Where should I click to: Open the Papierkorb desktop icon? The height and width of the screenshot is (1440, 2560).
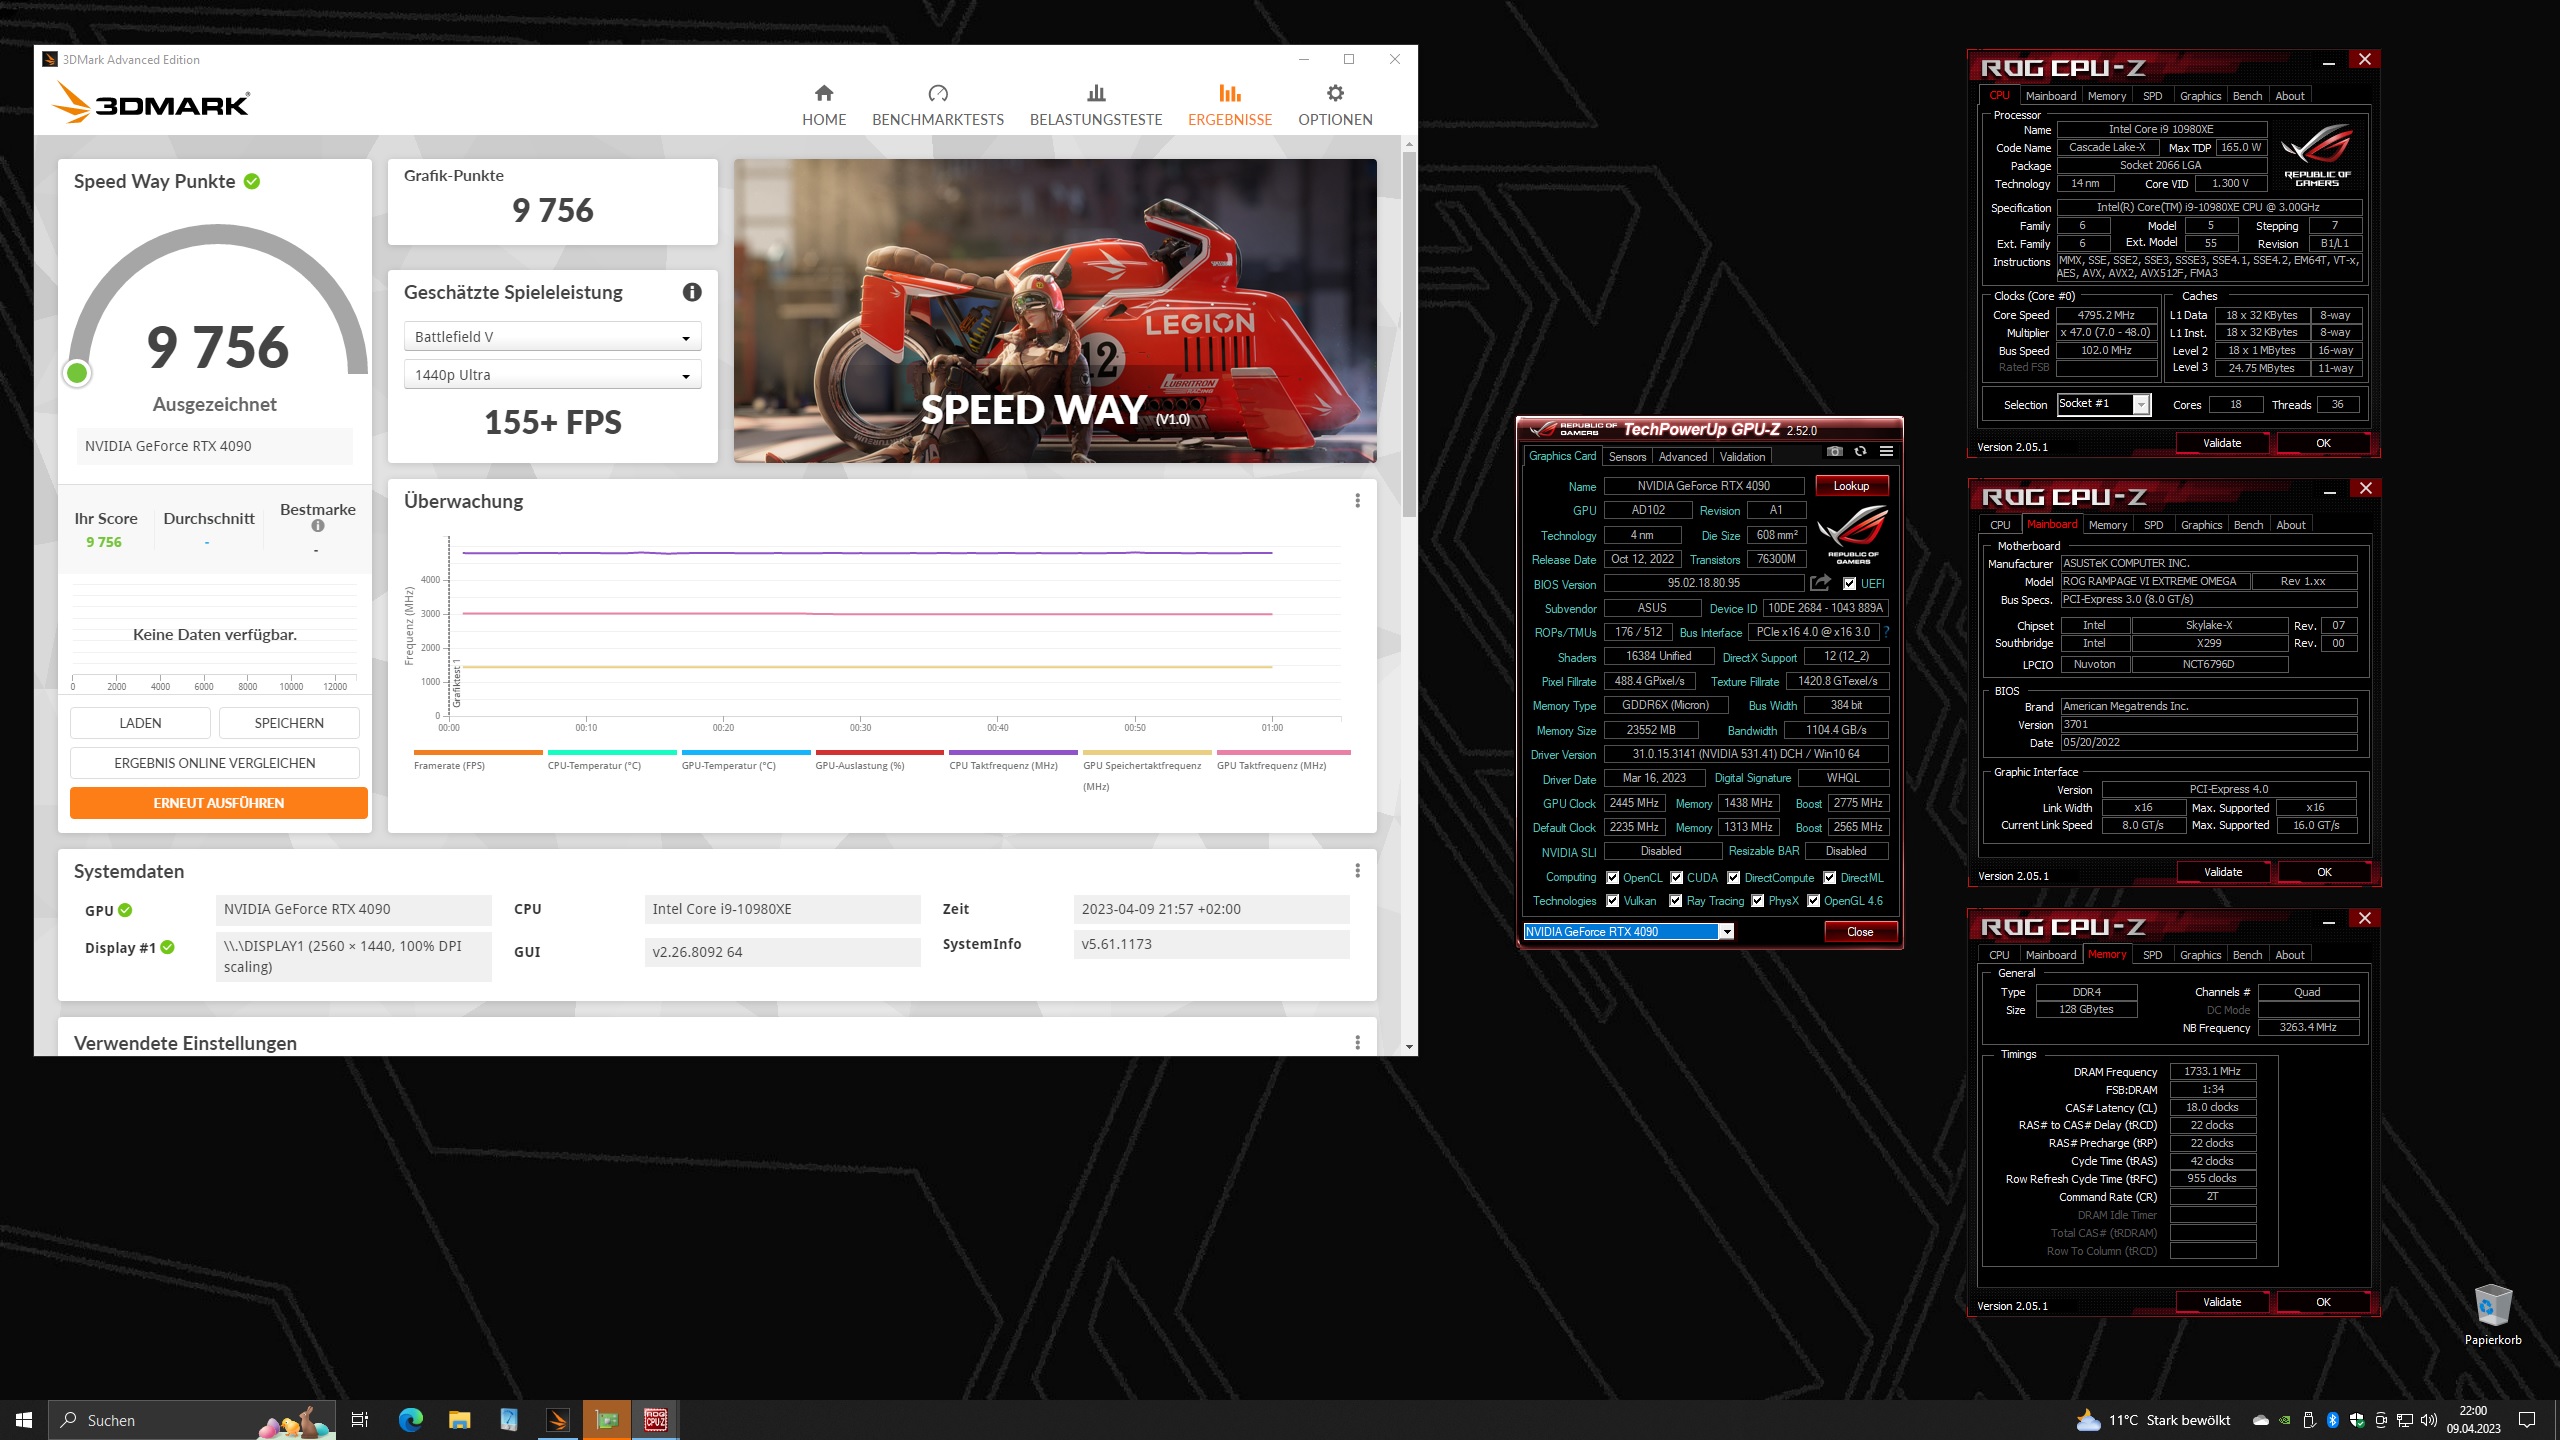(2492, 1315)
